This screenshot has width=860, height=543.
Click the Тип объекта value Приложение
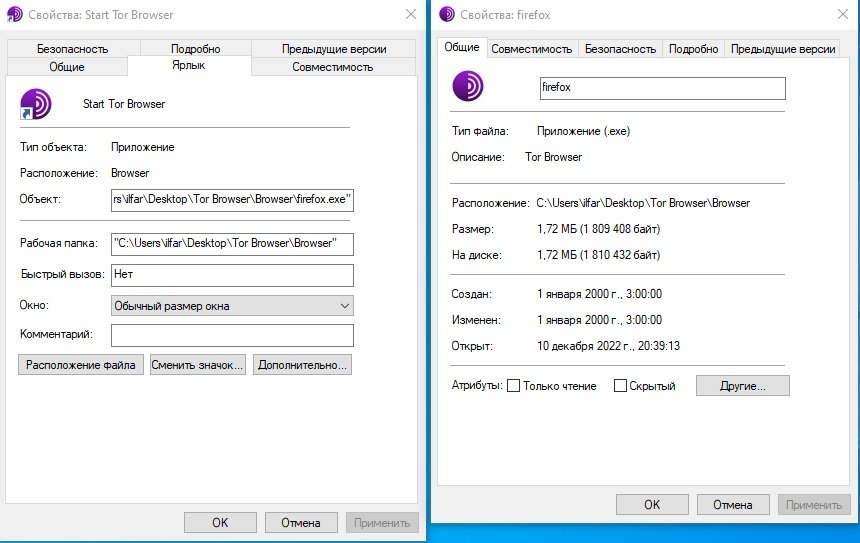(x=143, y=147)
